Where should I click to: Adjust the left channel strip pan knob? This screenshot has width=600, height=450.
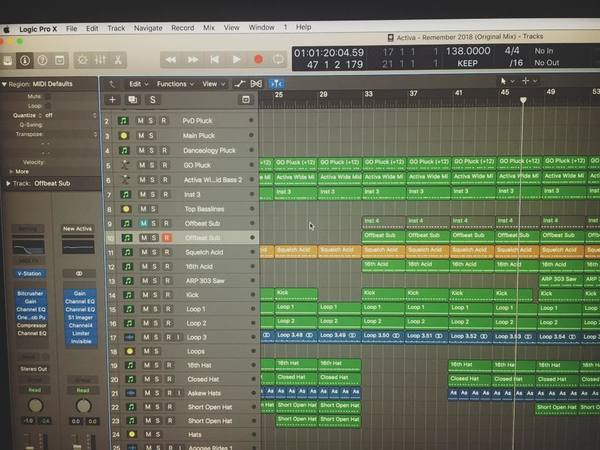(x=36, y=405)
